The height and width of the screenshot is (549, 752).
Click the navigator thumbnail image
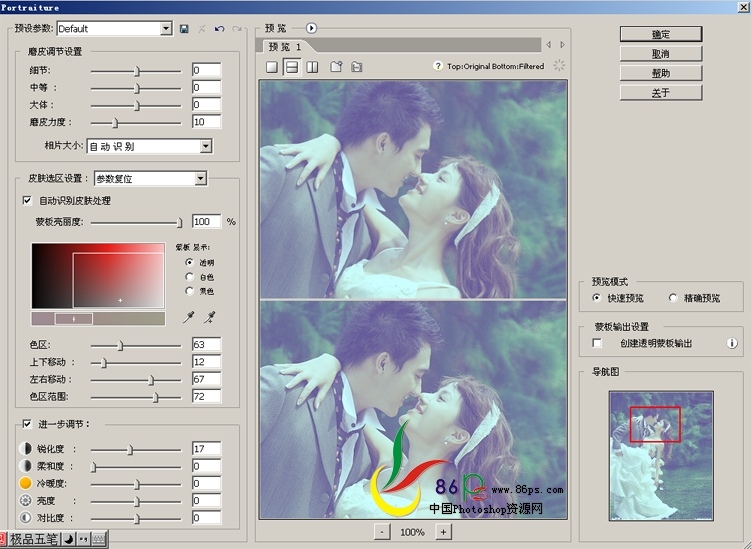pos(661,456)
